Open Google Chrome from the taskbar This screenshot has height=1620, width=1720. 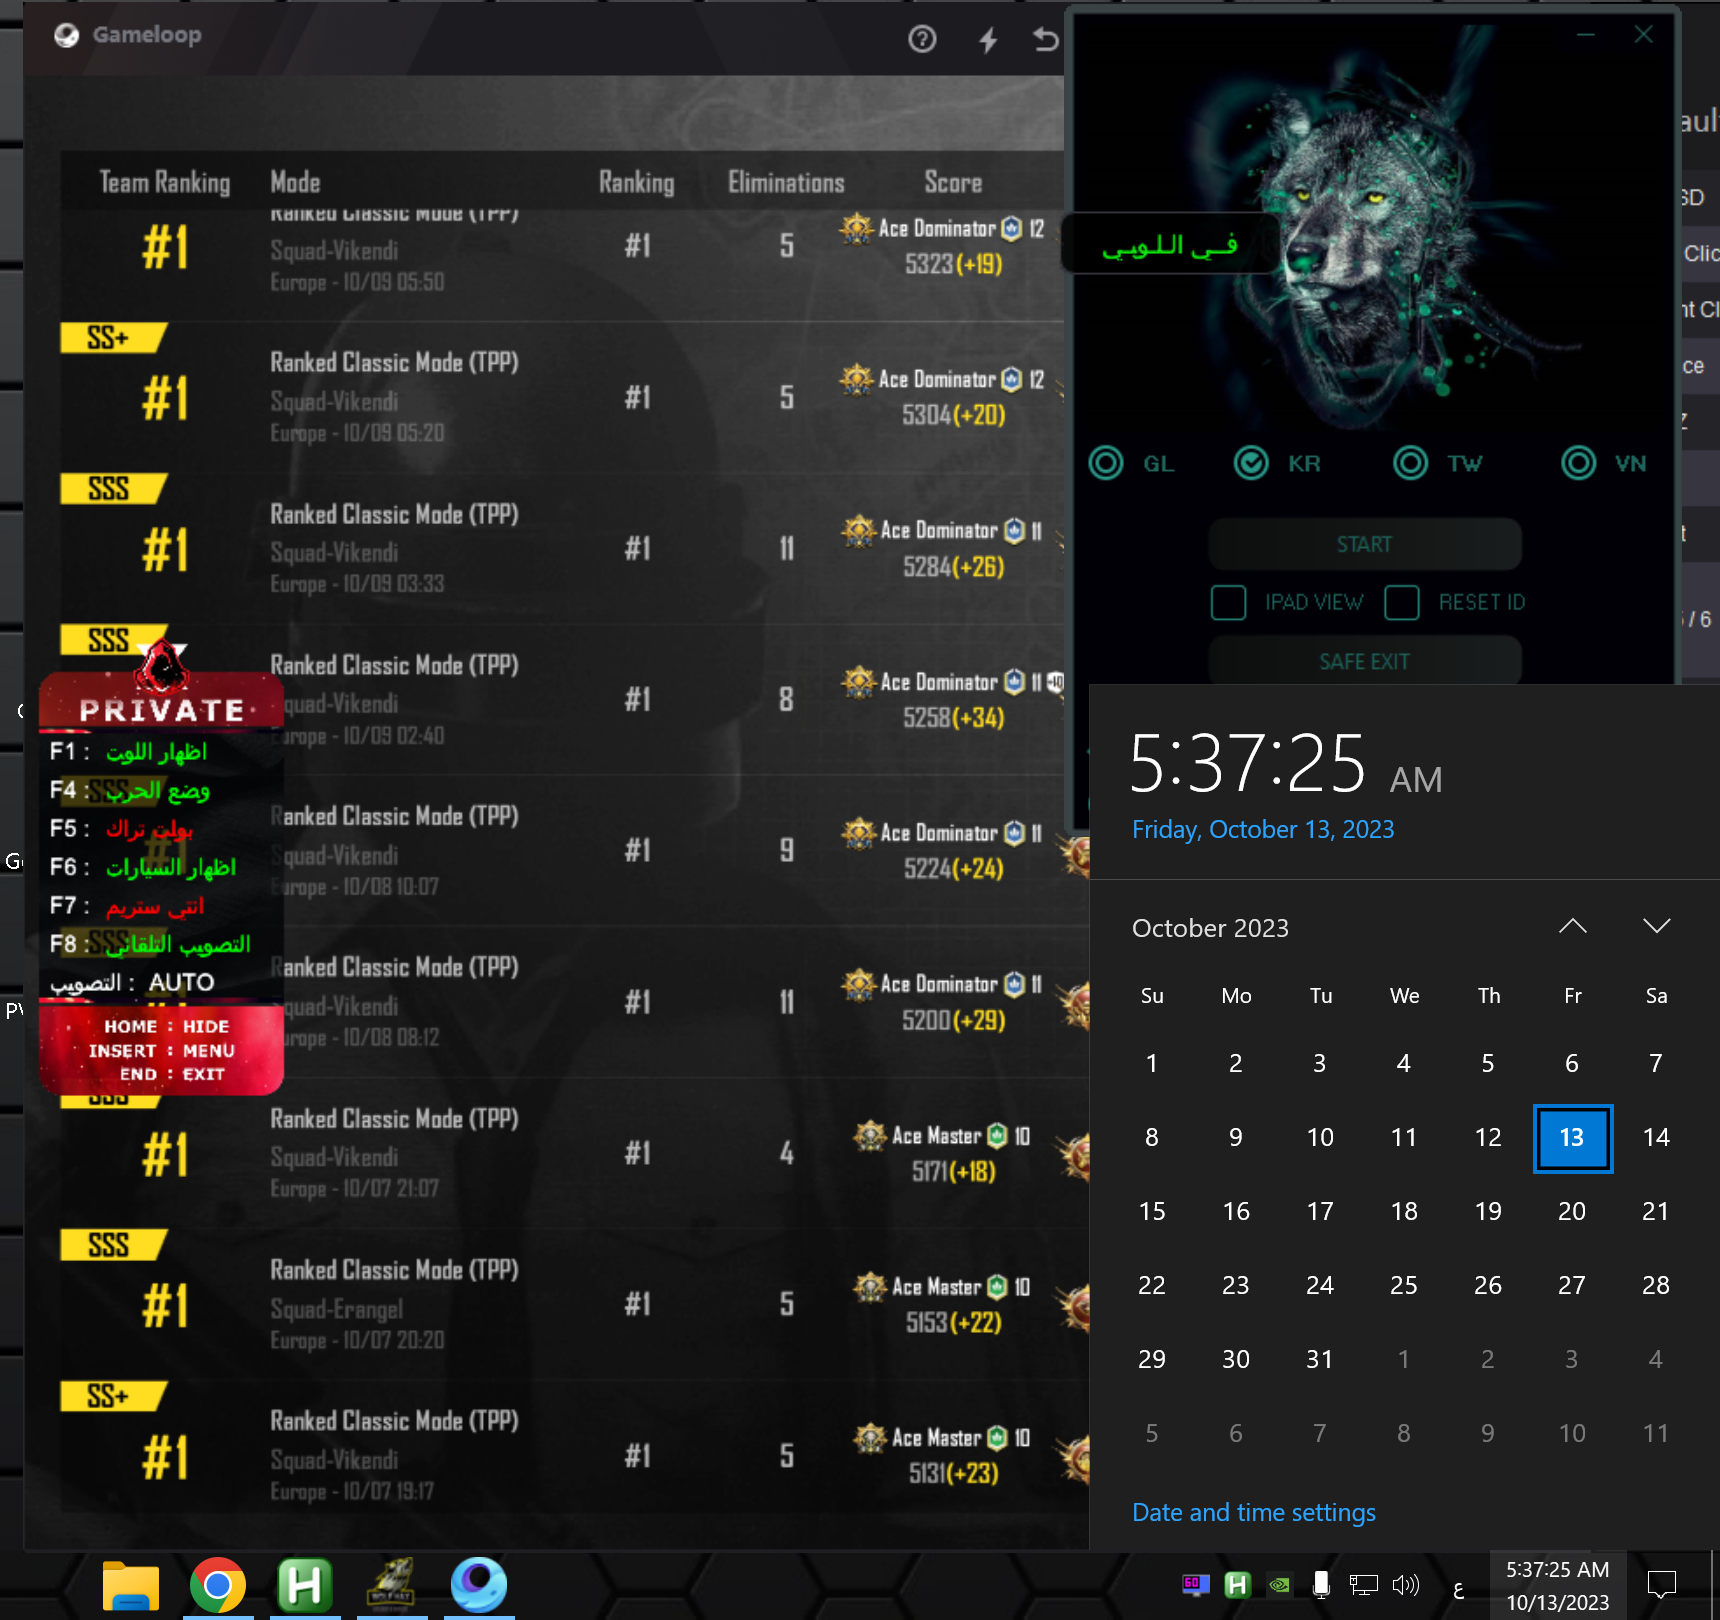pos(218,1586)
